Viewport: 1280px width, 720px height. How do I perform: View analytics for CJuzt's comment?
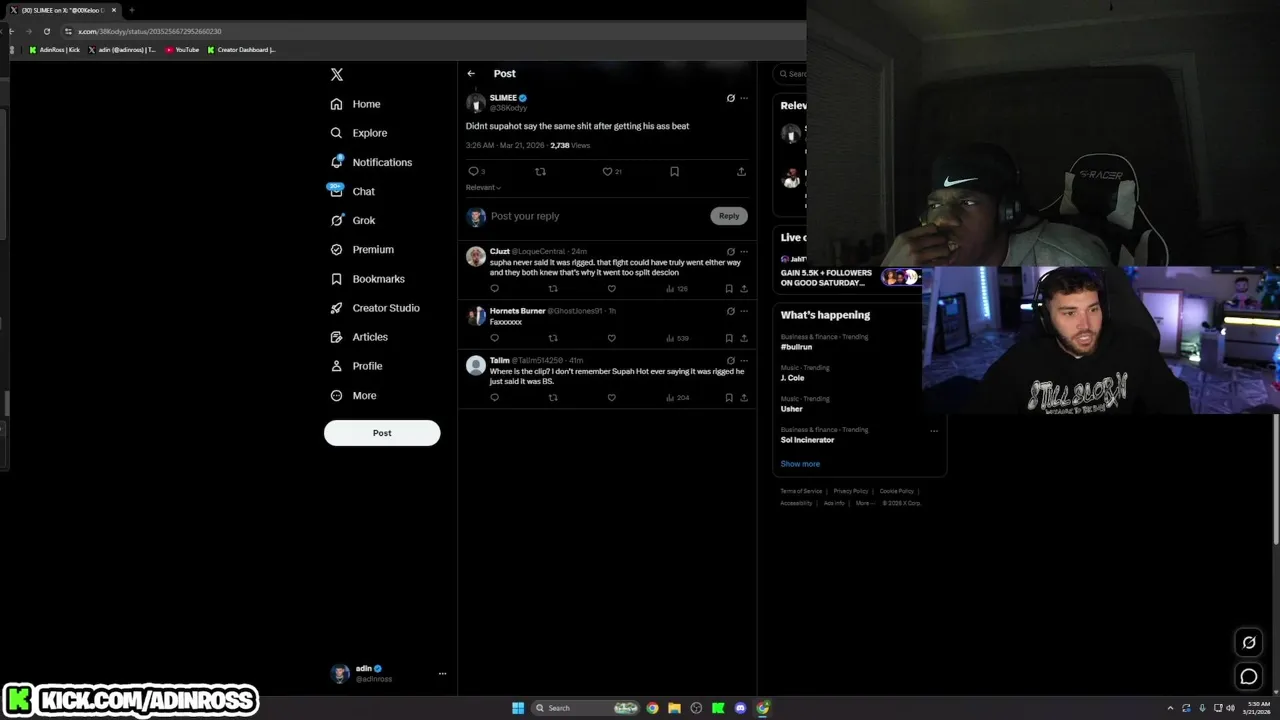click(676, 288)
